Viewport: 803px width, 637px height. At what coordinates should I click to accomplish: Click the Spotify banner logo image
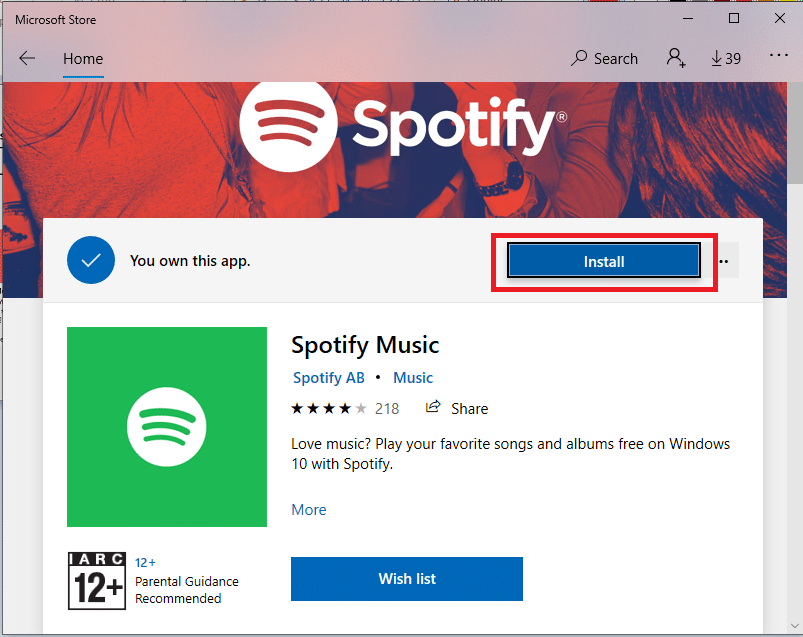click(403, 125)
